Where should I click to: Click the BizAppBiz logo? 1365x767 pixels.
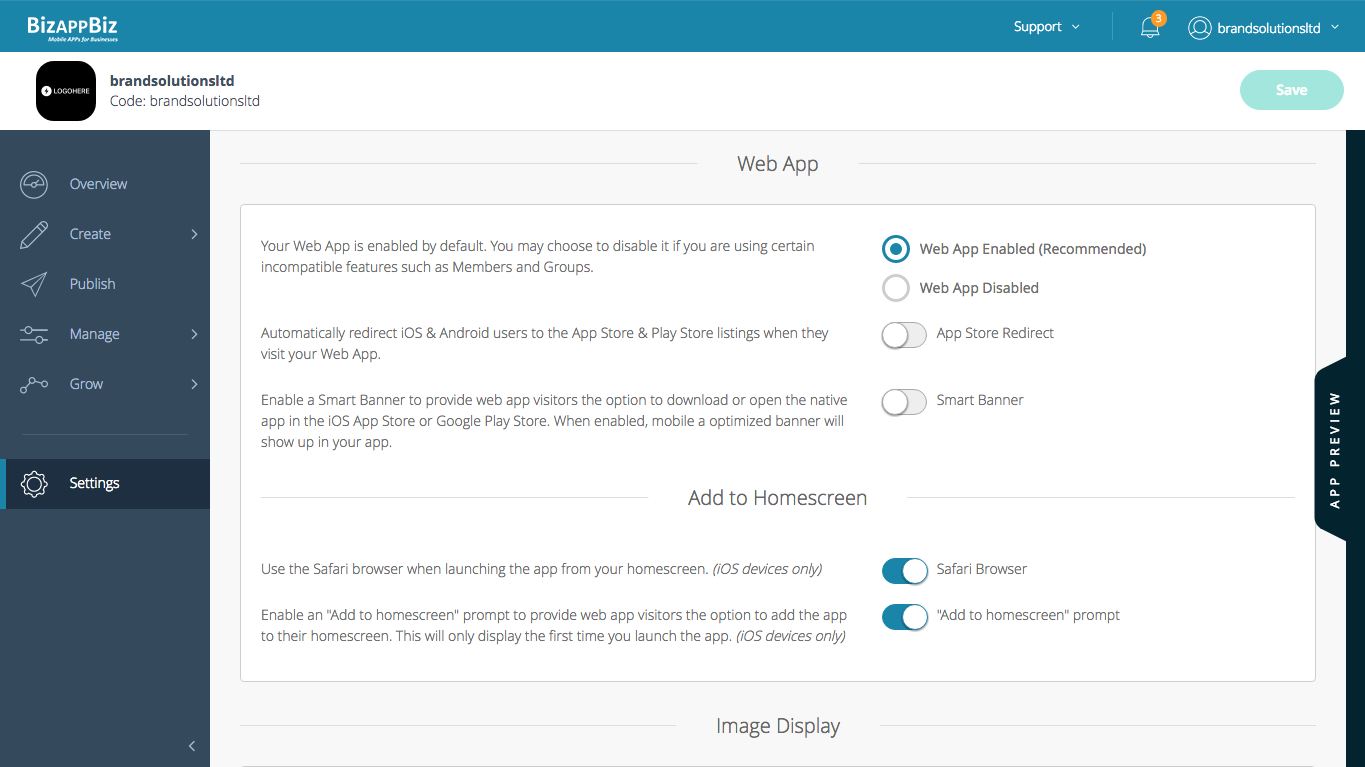72,27
